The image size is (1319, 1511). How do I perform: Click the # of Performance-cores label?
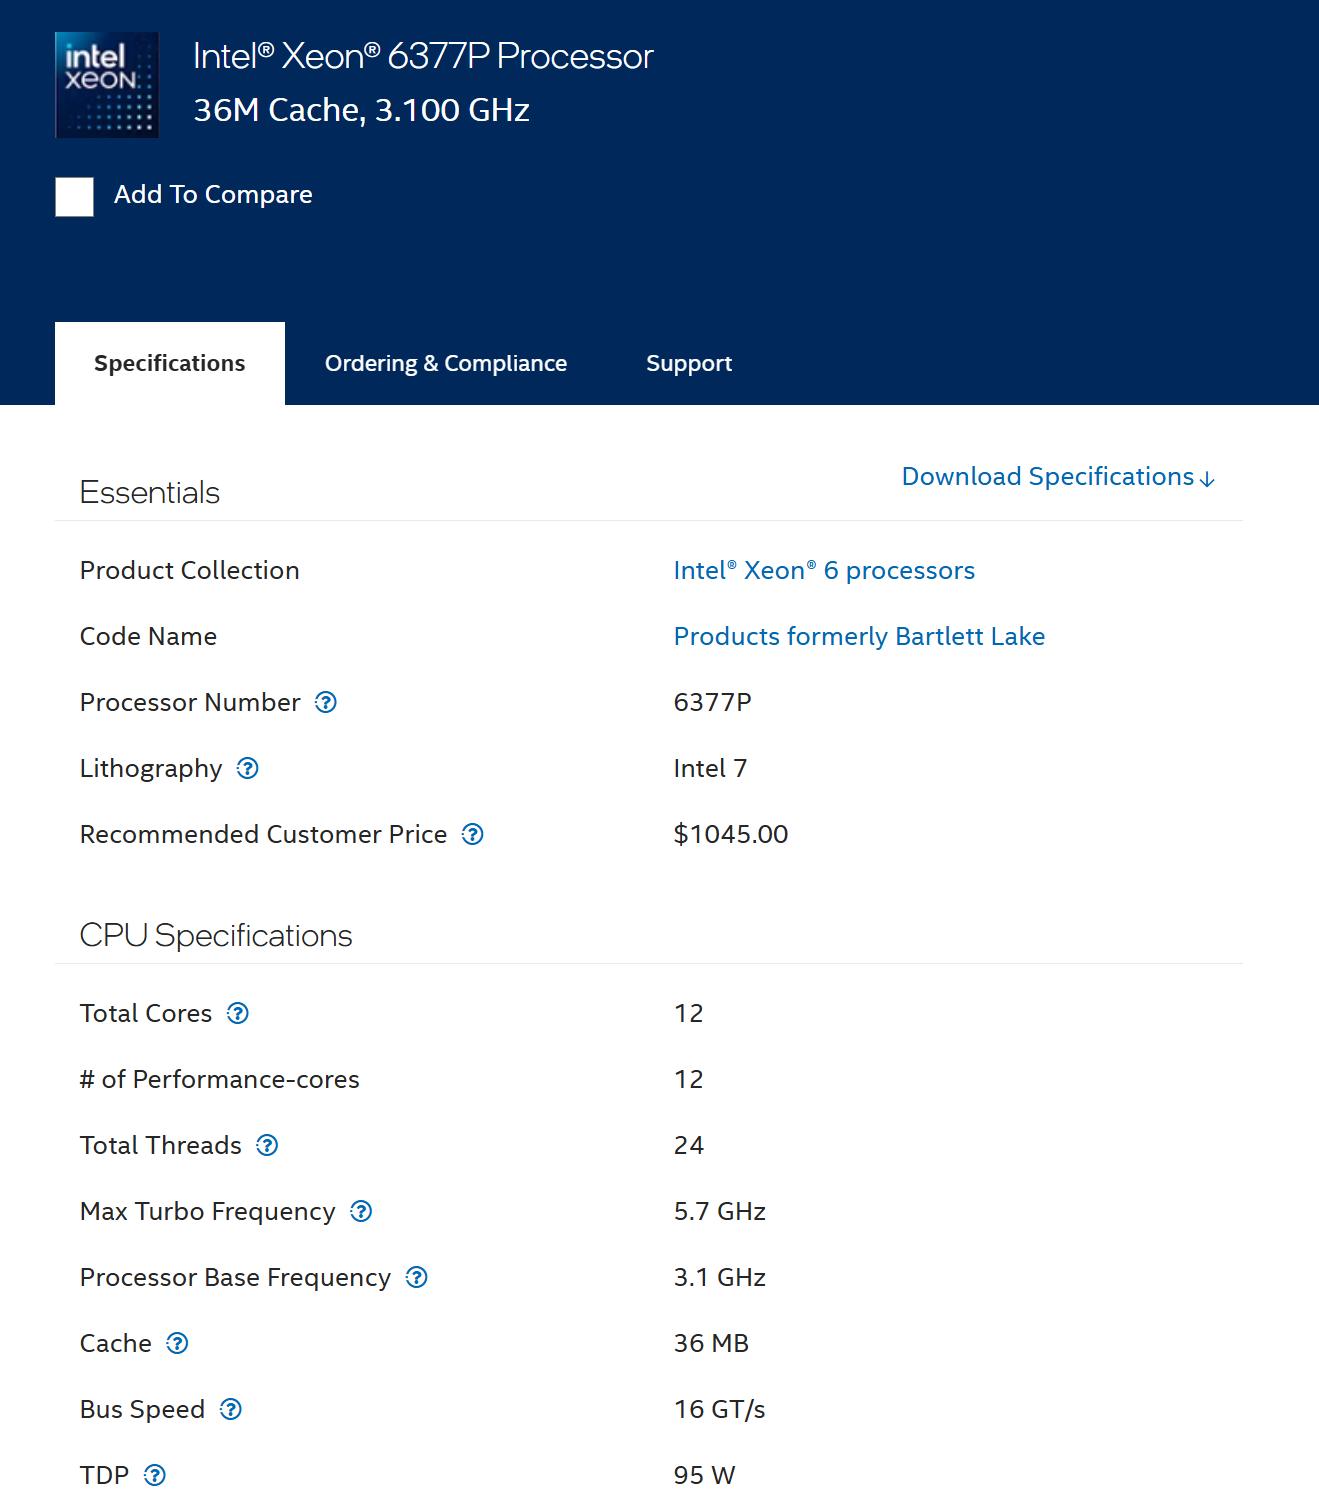[219, 1079]
